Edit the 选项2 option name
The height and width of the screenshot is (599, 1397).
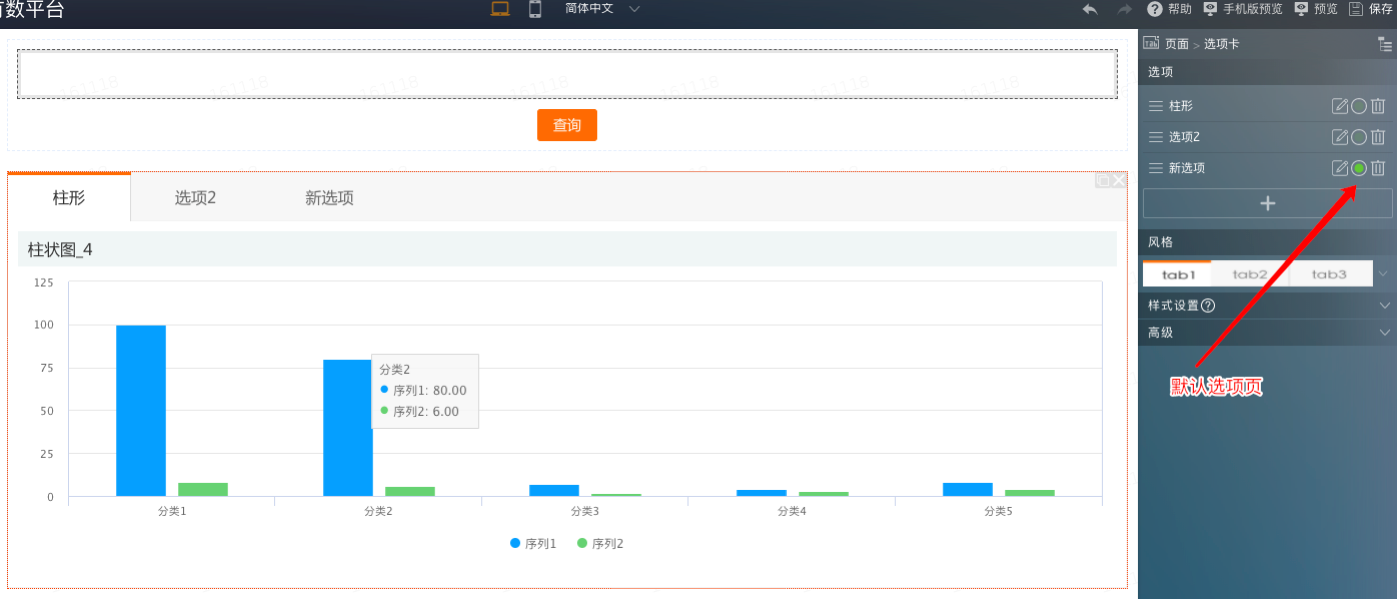pyautogui.click(x=1340, y=137)
